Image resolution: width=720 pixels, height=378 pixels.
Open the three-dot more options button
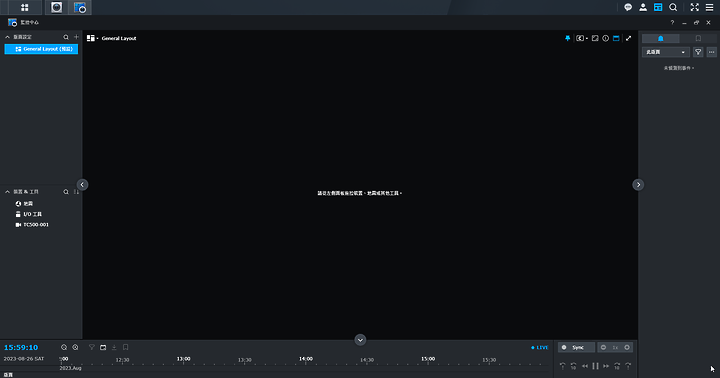point(711,52)
